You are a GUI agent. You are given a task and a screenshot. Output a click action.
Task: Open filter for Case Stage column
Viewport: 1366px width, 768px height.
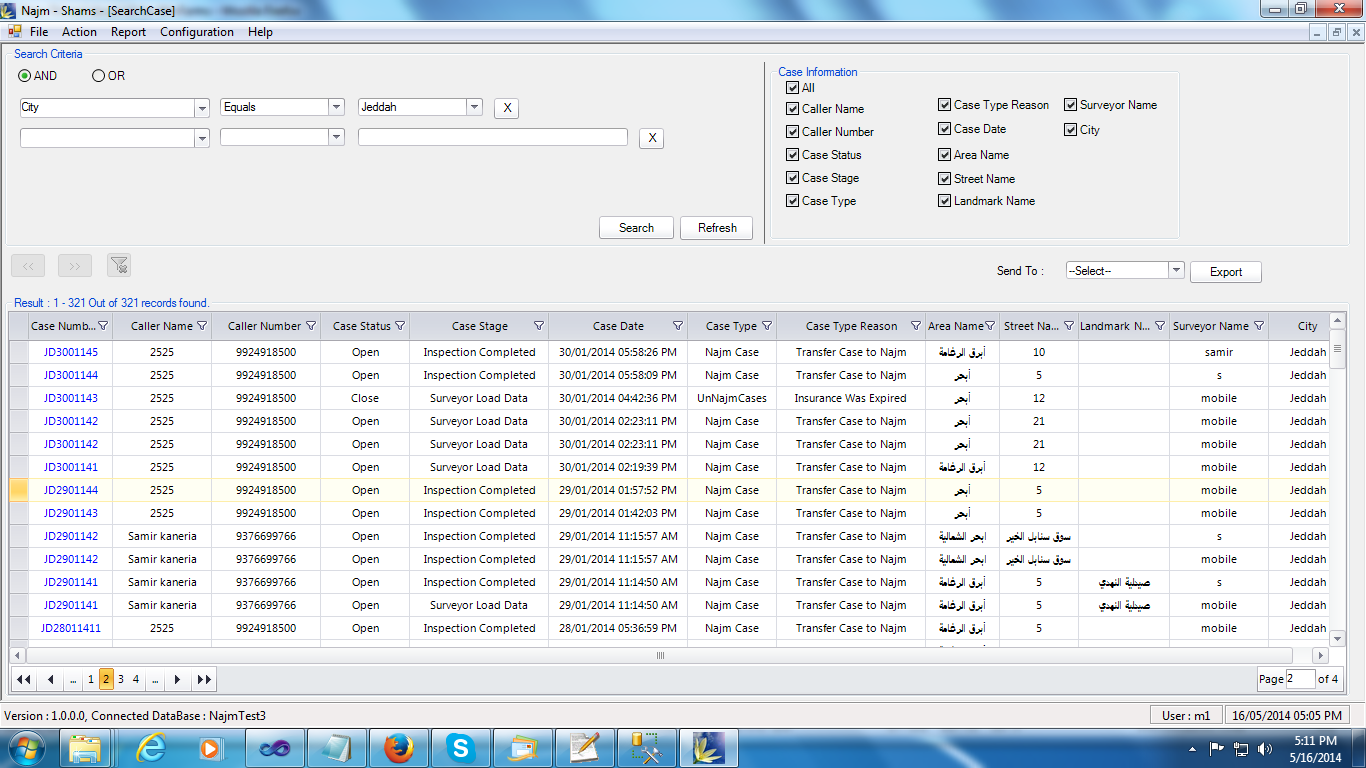(539, 326)
